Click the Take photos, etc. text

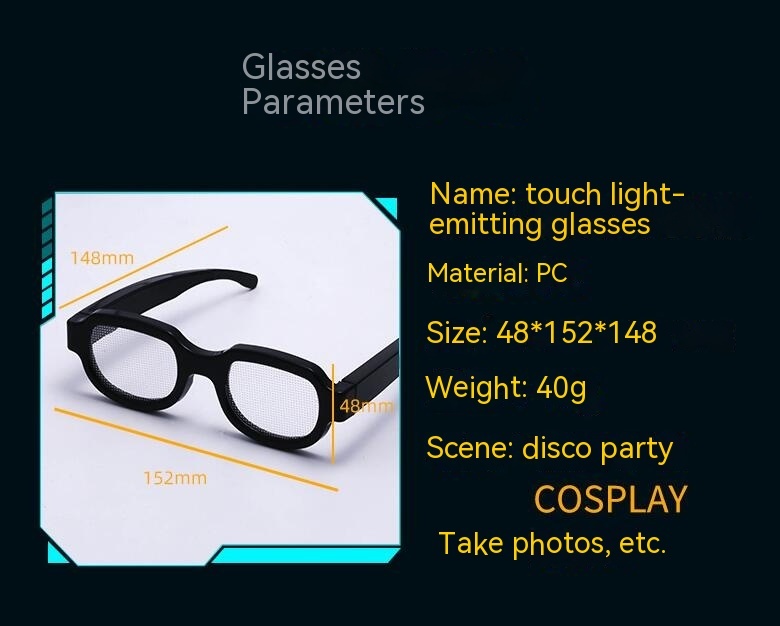click(x=552, y=543)
